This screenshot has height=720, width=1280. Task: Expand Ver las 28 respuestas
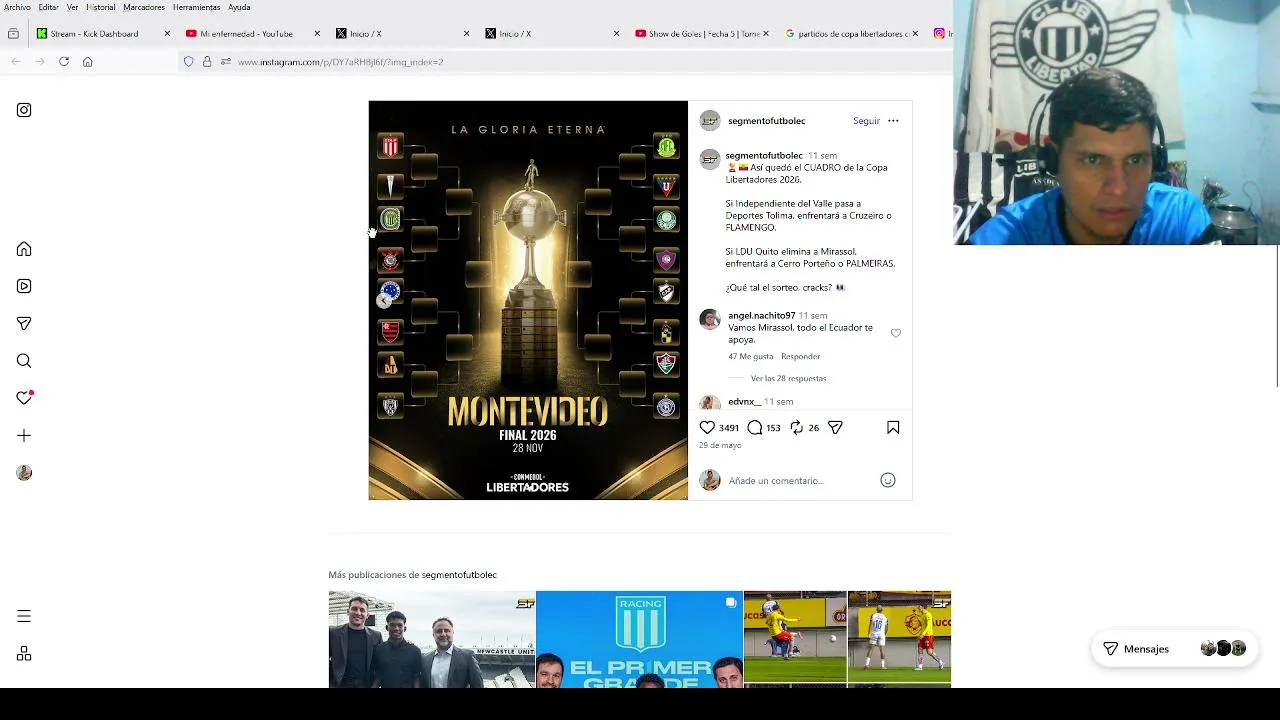[788, 379]
